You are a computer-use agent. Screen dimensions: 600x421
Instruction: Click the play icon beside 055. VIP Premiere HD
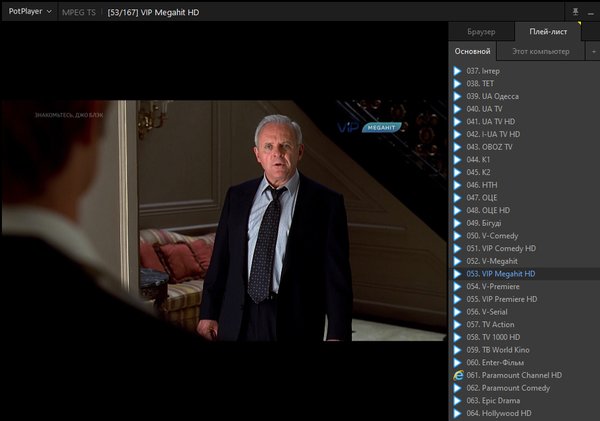457,299
